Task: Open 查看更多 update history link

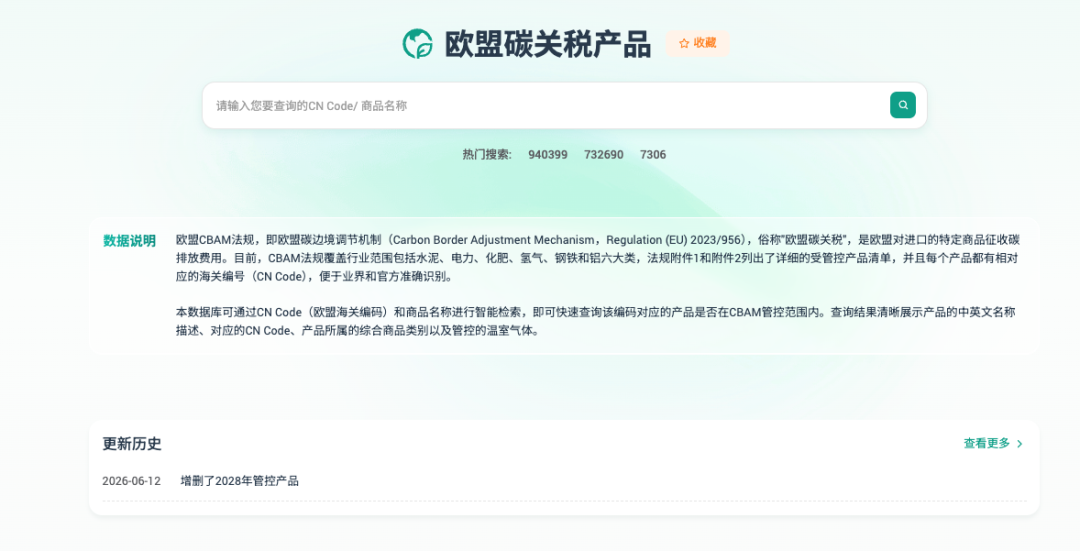Action: [x=993, y=444]
